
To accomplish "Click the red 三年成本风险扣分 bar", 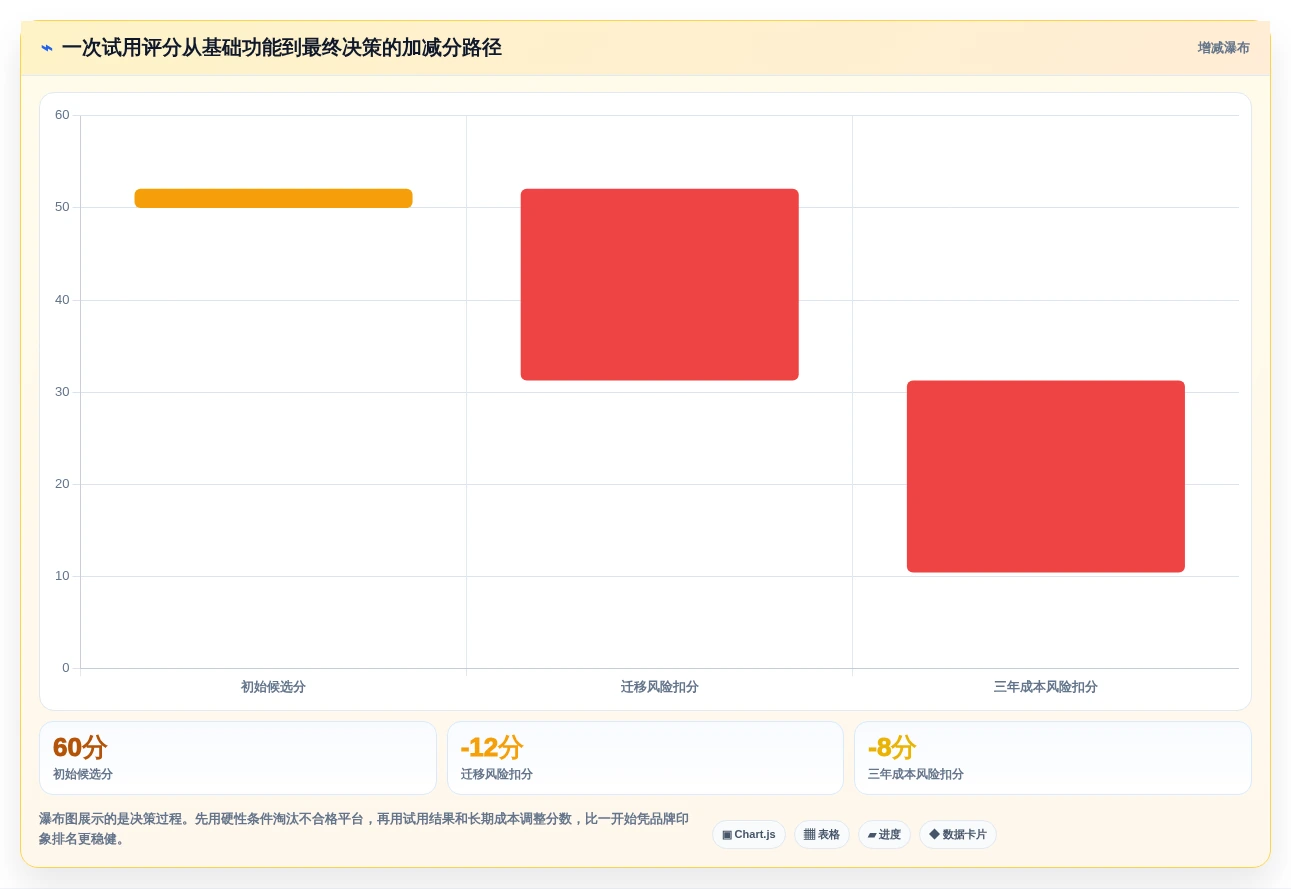I will (1046, 477).
